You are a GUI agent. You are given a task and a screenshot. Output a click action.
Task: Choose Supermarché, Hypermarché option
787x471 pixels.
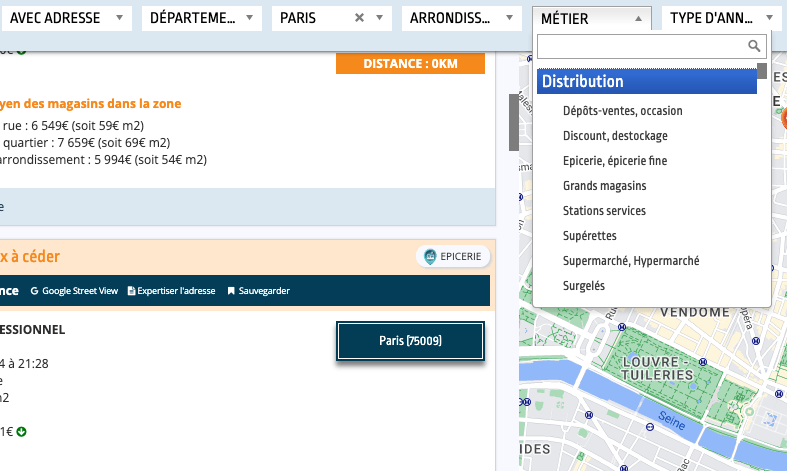pos(631,261)
